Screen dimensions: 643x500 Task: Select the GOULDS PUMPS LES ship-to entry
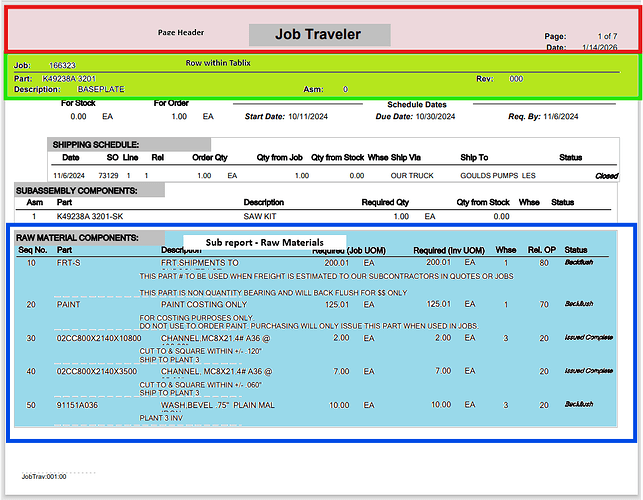coord(498,176)
